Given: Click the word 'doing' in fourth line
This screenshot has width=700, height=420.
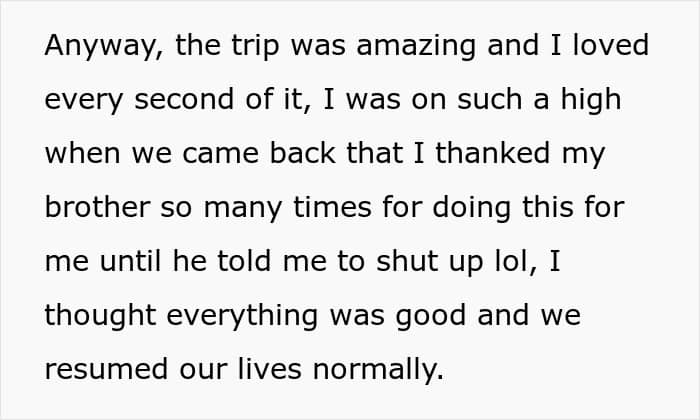Looking at the screenshot, I should pyautogui.click(x=471, y=208).
